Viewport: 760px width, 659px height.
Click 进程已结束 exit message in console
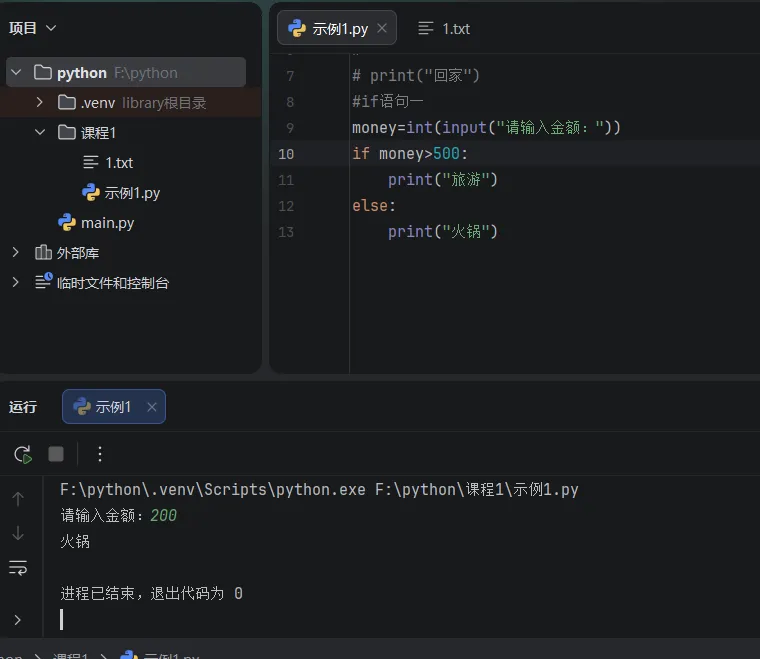[151, 593]
